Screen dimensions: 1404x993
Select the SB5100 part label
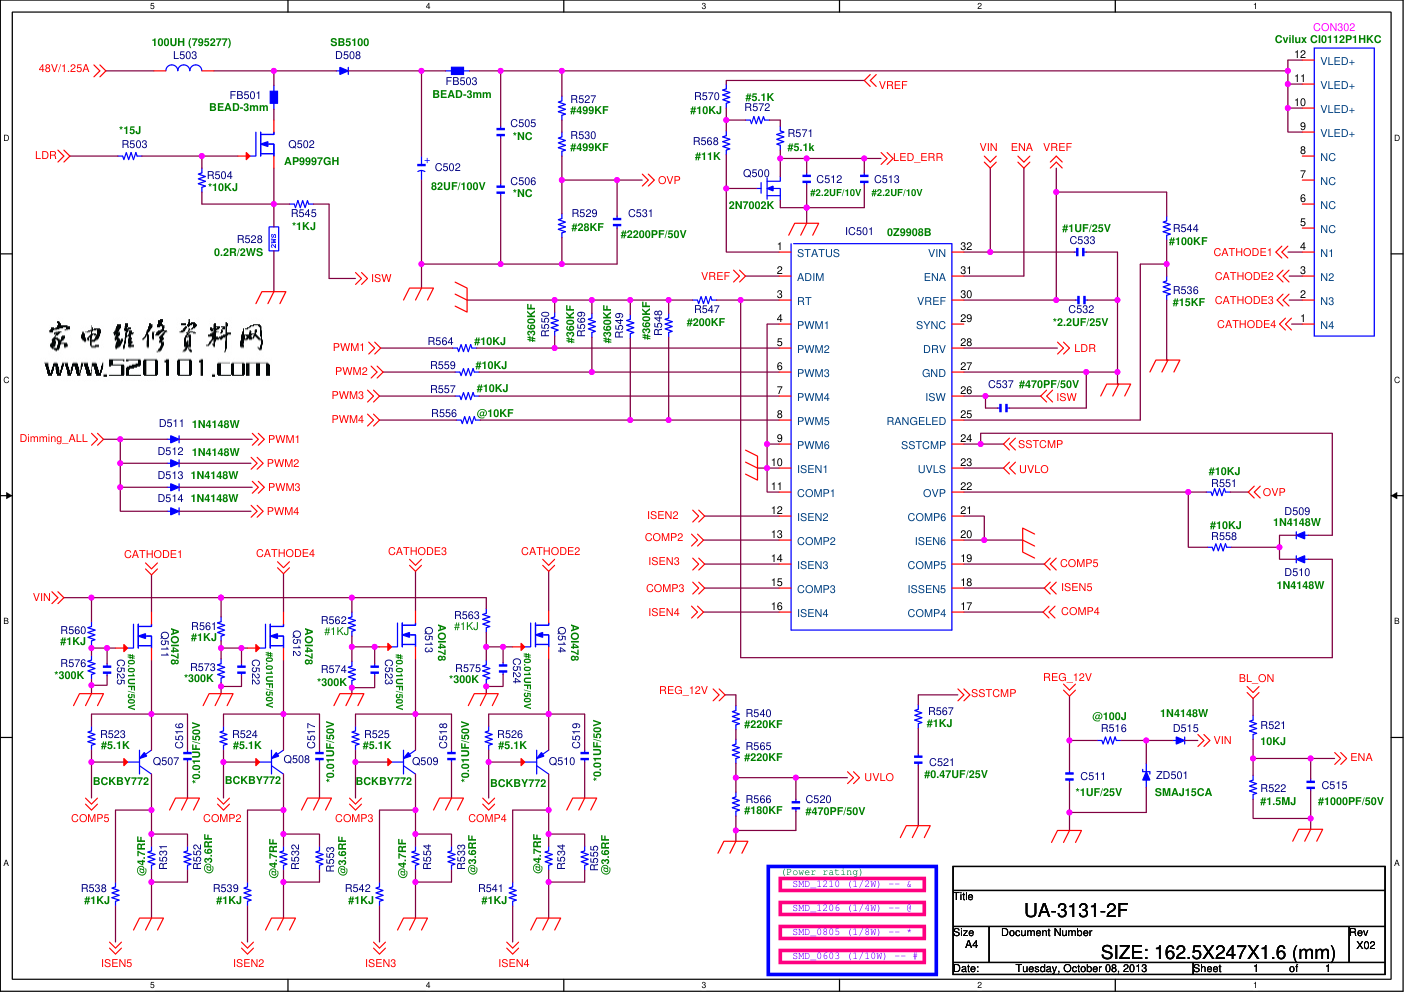(350, 42)
